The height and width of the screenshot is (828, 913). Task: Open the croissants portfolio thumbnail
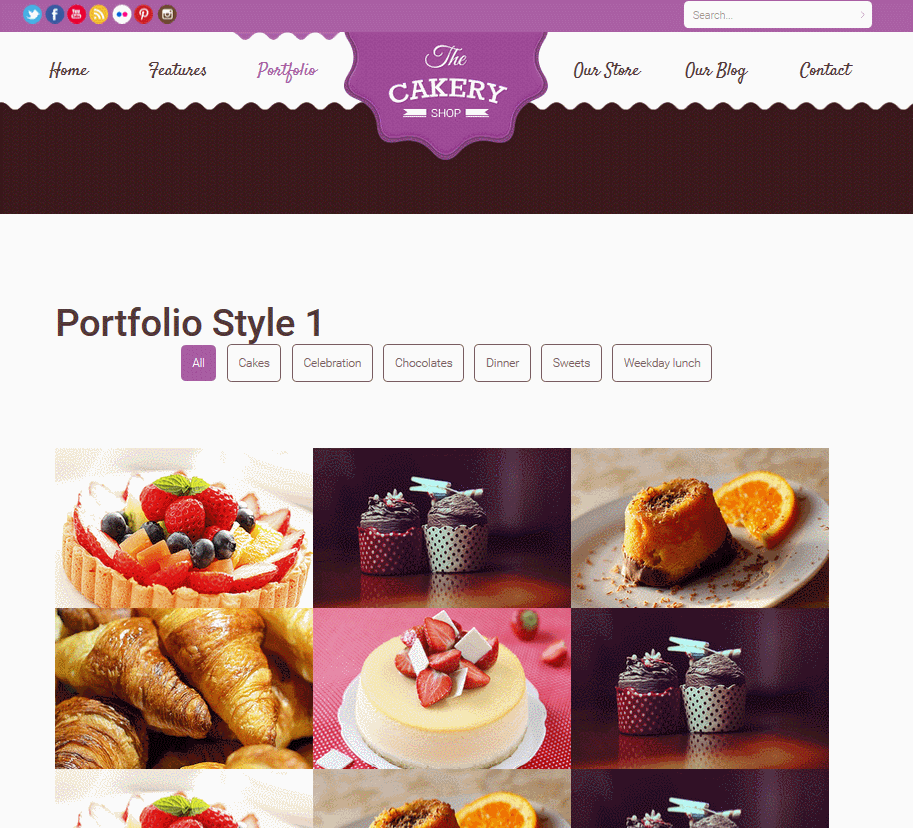[184, 689]
